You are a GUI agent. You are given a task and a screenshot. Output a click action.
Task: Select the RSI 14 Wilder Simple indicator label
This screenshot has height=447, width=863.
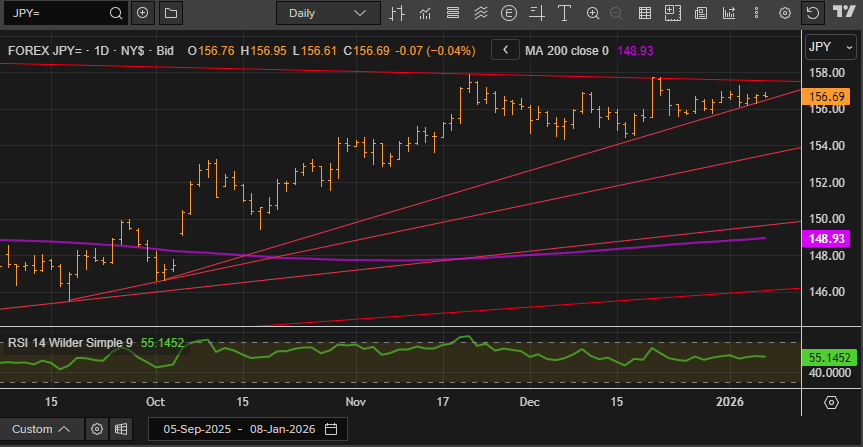click(x=70, y=342)
